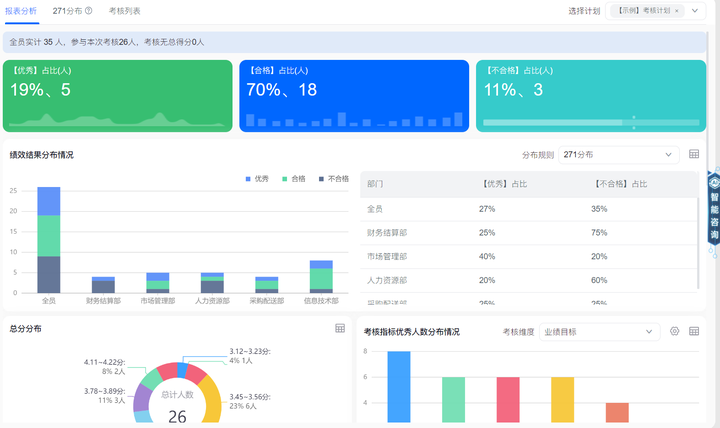The width and height of the screenshot is (720, 428).
Task: Select the 人力资源部 table row
Action: pos(529,280)
